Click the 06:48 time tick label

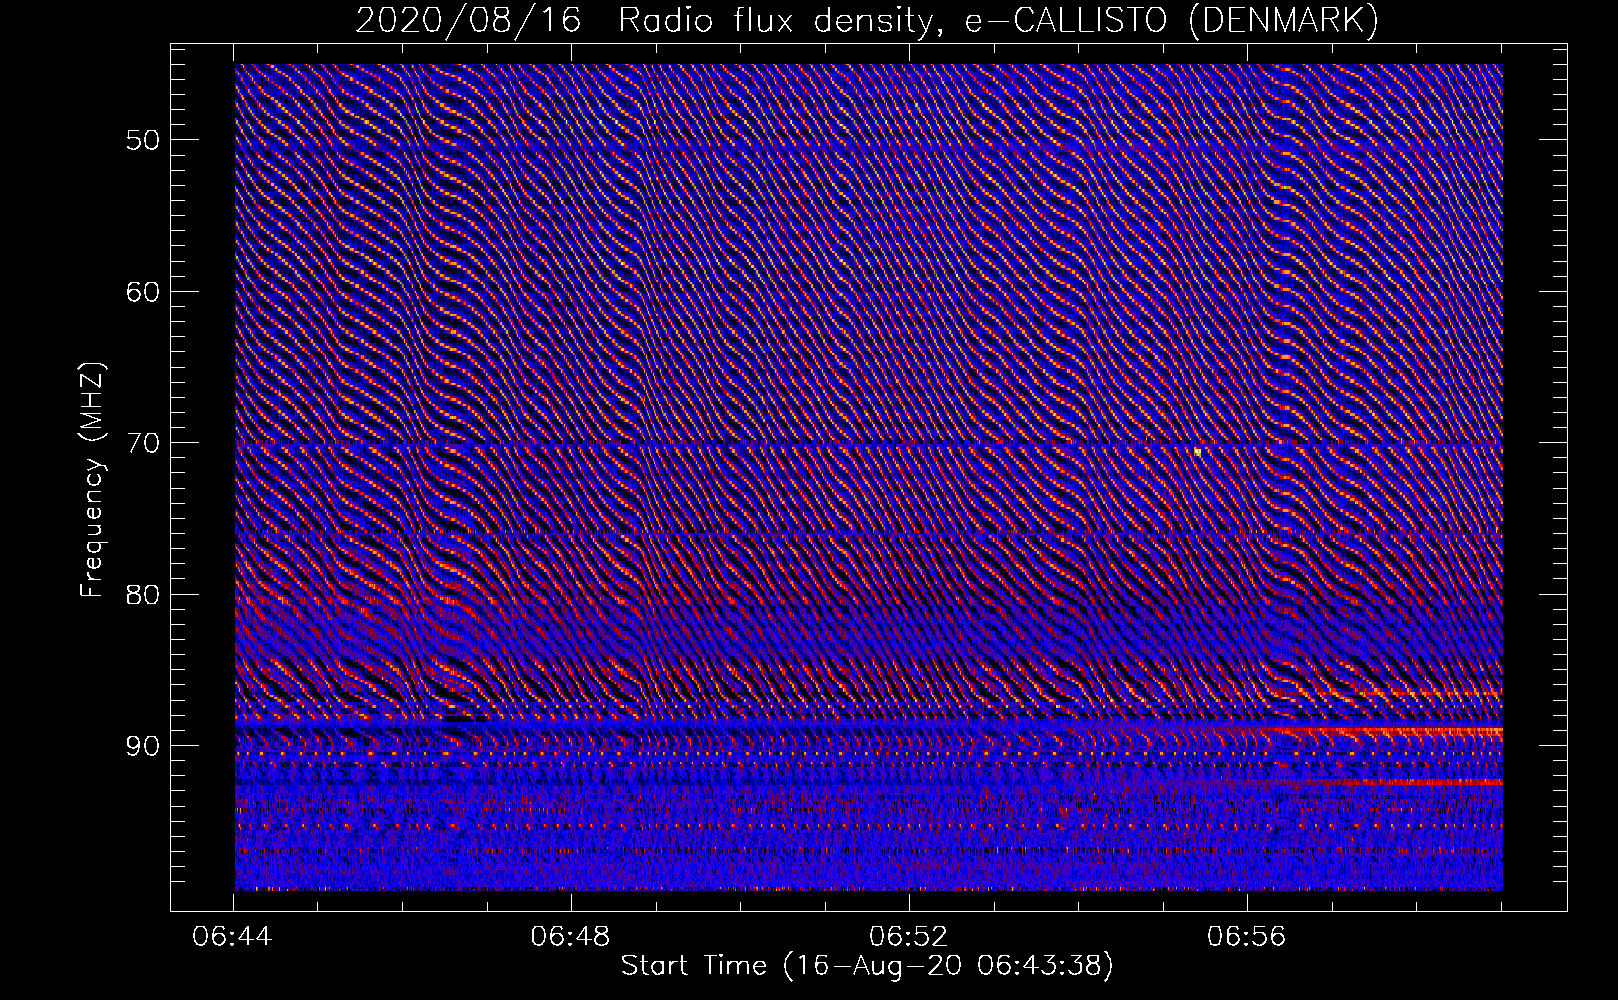(x=571, y=937)
